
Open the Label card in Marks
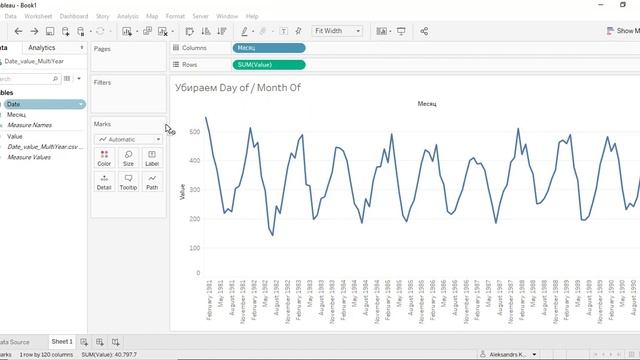coord(152,158)
